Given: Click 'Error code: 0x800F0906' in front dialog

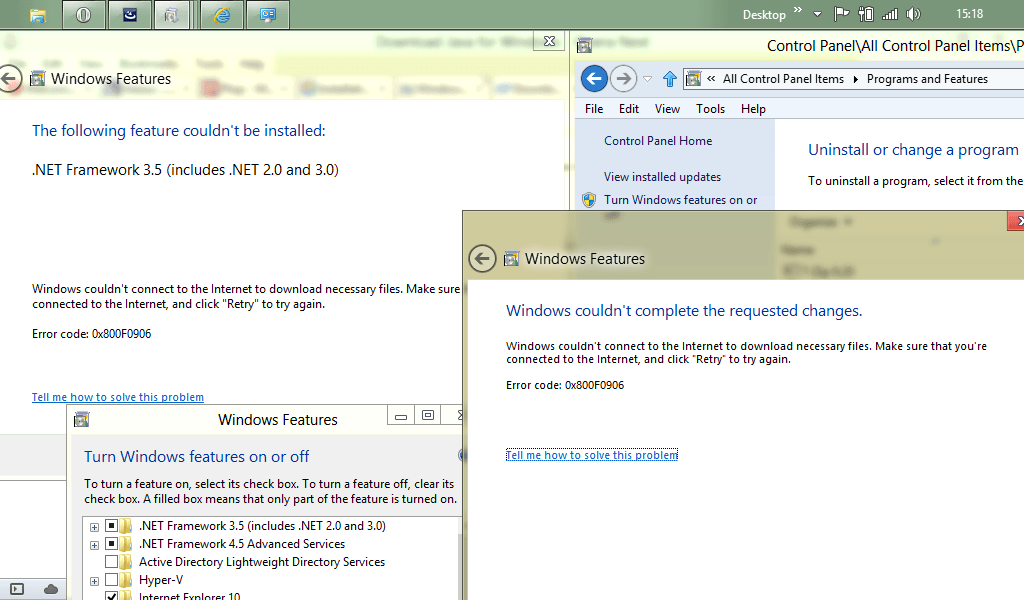Looking at the screenshot, I should (x=565, y=385).
